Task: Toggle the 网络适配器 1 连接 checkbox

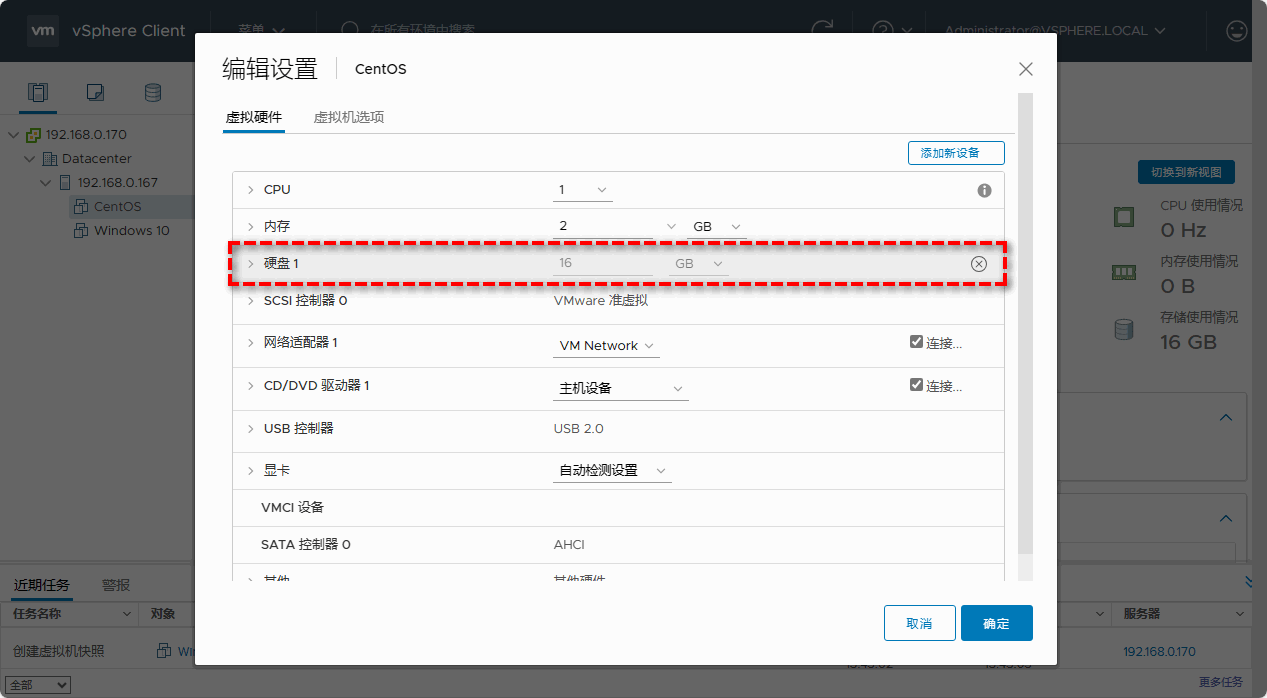Action: (x=916, y=342)
